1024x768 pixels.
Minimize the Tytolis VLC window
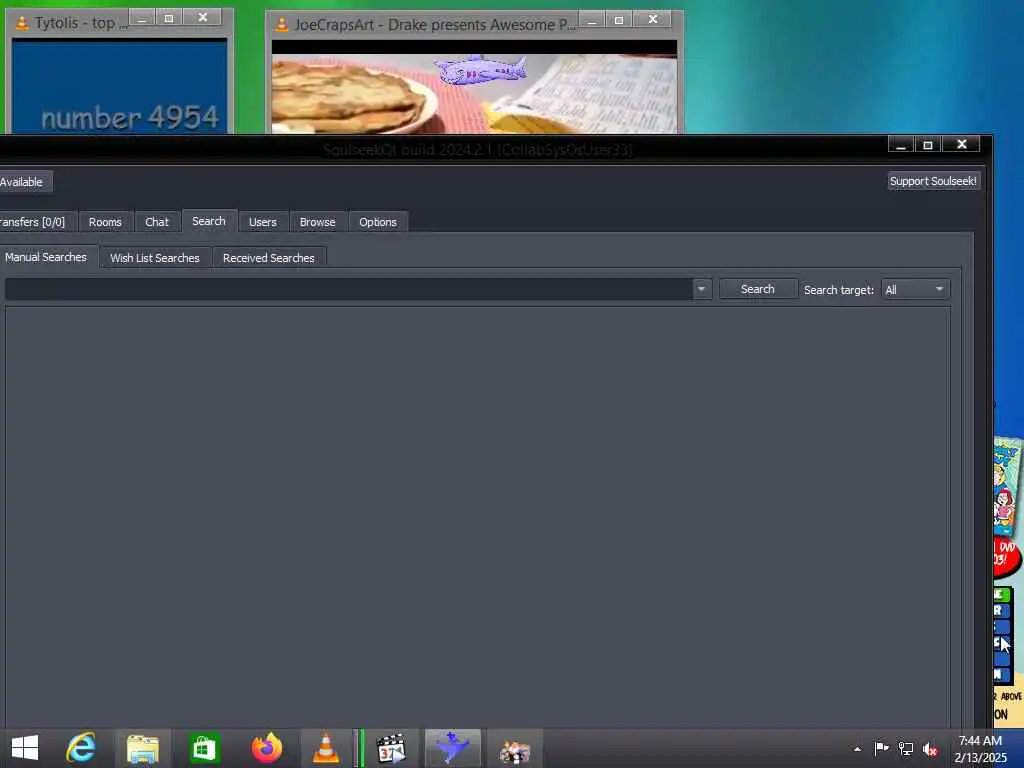coord(142,17)
